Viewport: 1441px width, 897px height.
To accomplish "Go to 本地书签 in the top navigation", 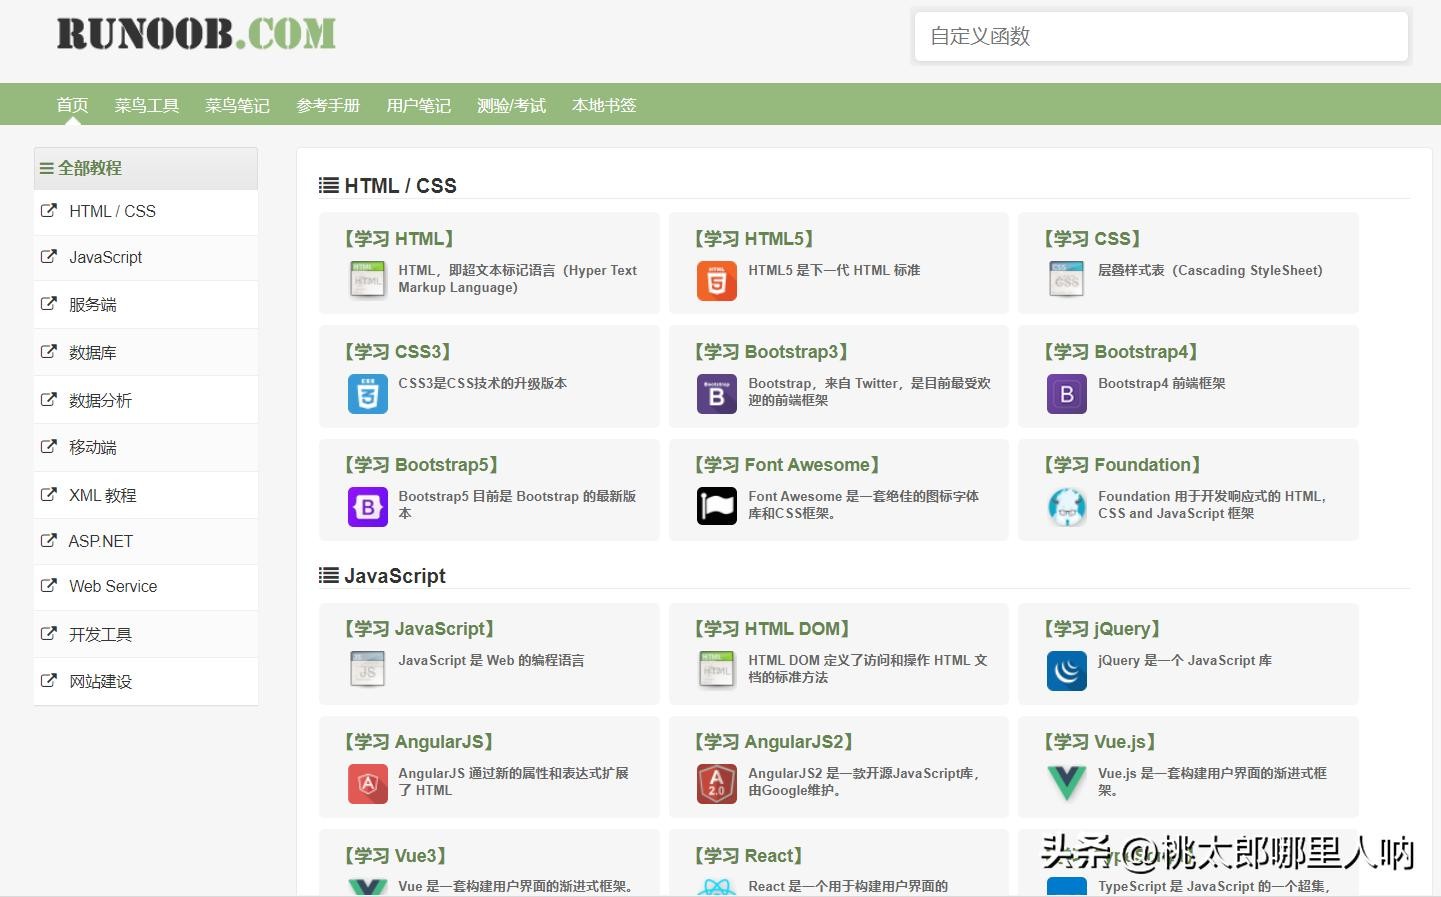I will pos(604,105).
